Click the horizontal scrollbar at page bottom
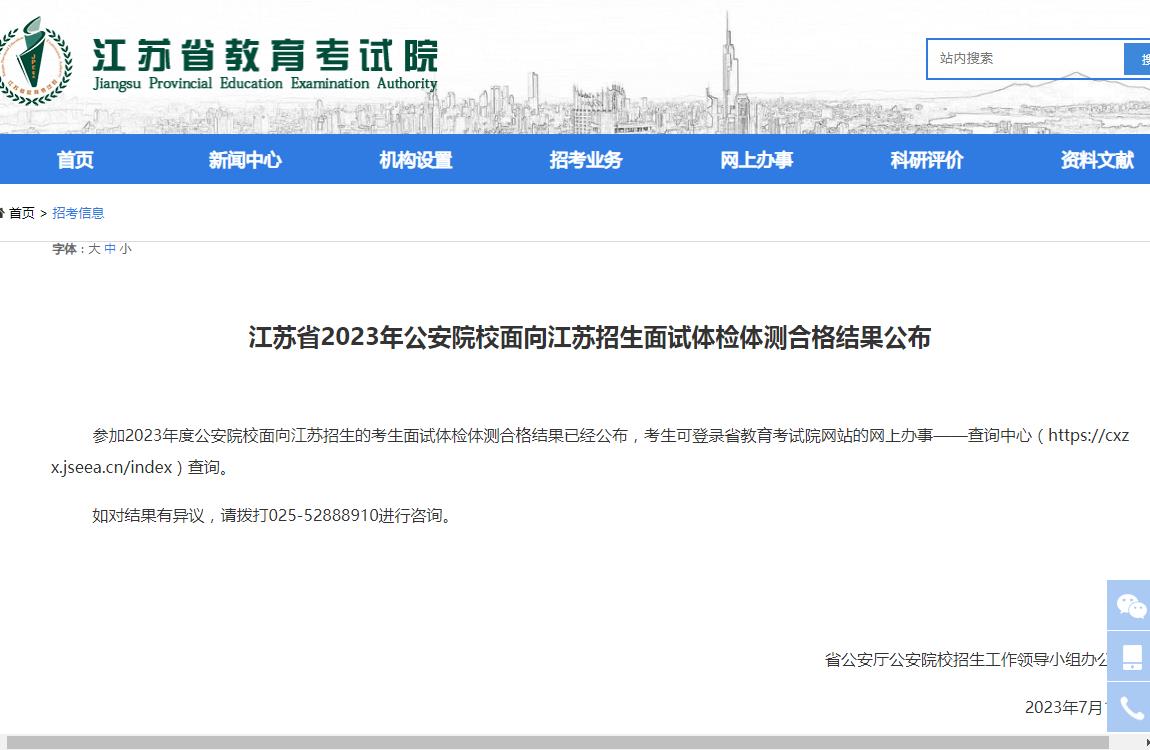This screenshot has height=750, width=1150. pos(557,743)
